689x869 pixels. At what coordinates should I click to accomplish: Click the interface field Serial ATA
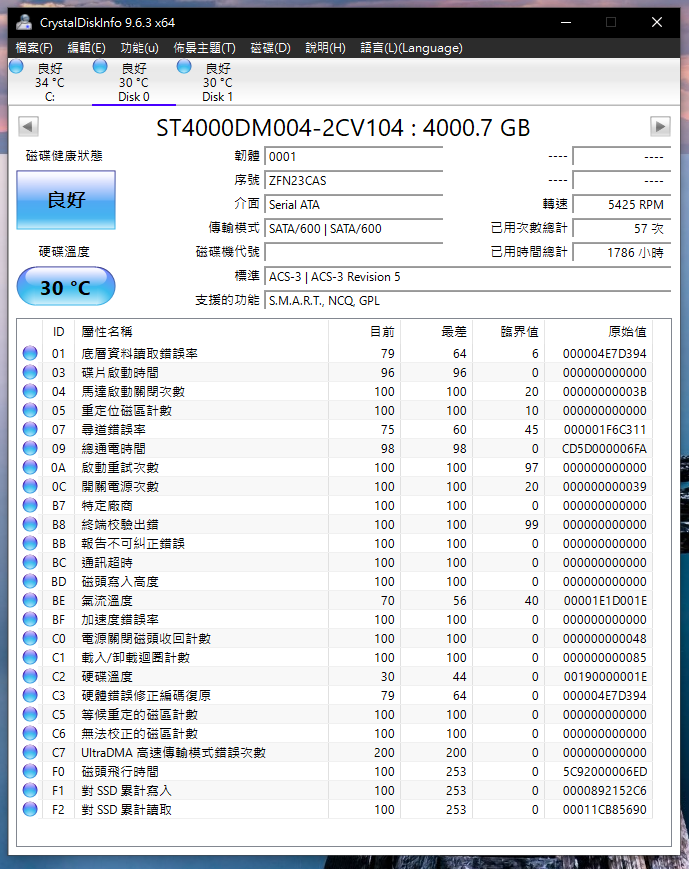point(354,205)
